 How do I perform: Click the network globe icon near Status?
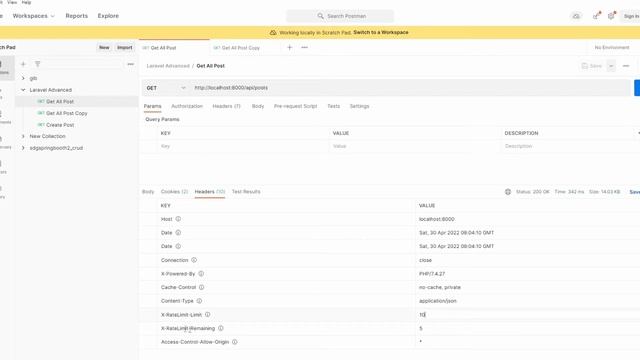[x=508, y=191]
